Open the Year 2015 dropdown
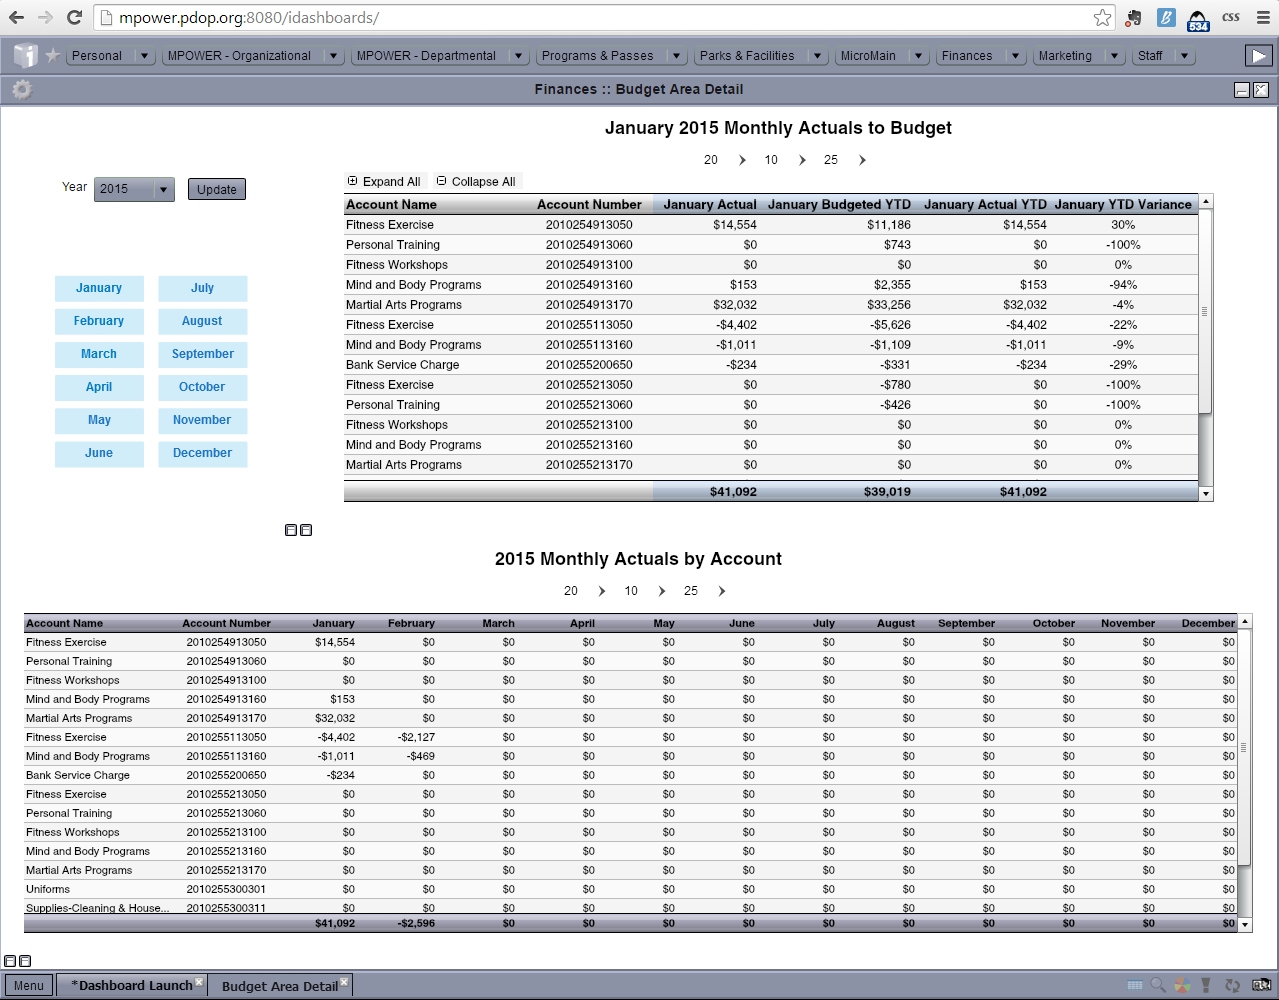Screen dimensions: 1279x1000 (x=134, y=189)
